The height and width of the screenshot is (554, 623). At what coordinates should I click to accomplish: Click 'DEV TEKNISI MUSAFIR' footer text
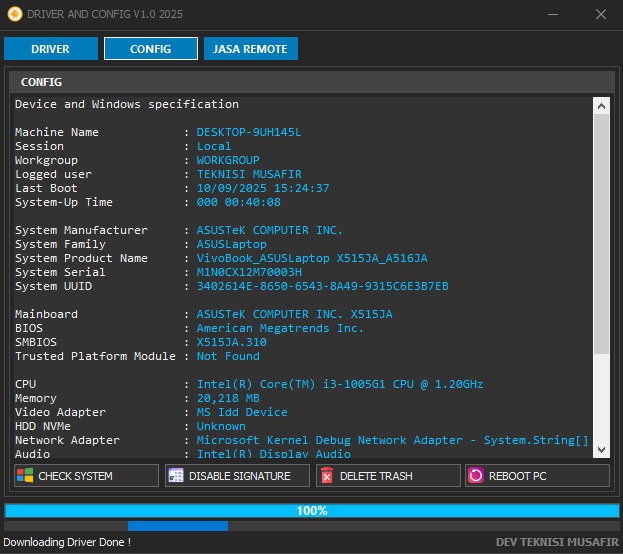557,542
